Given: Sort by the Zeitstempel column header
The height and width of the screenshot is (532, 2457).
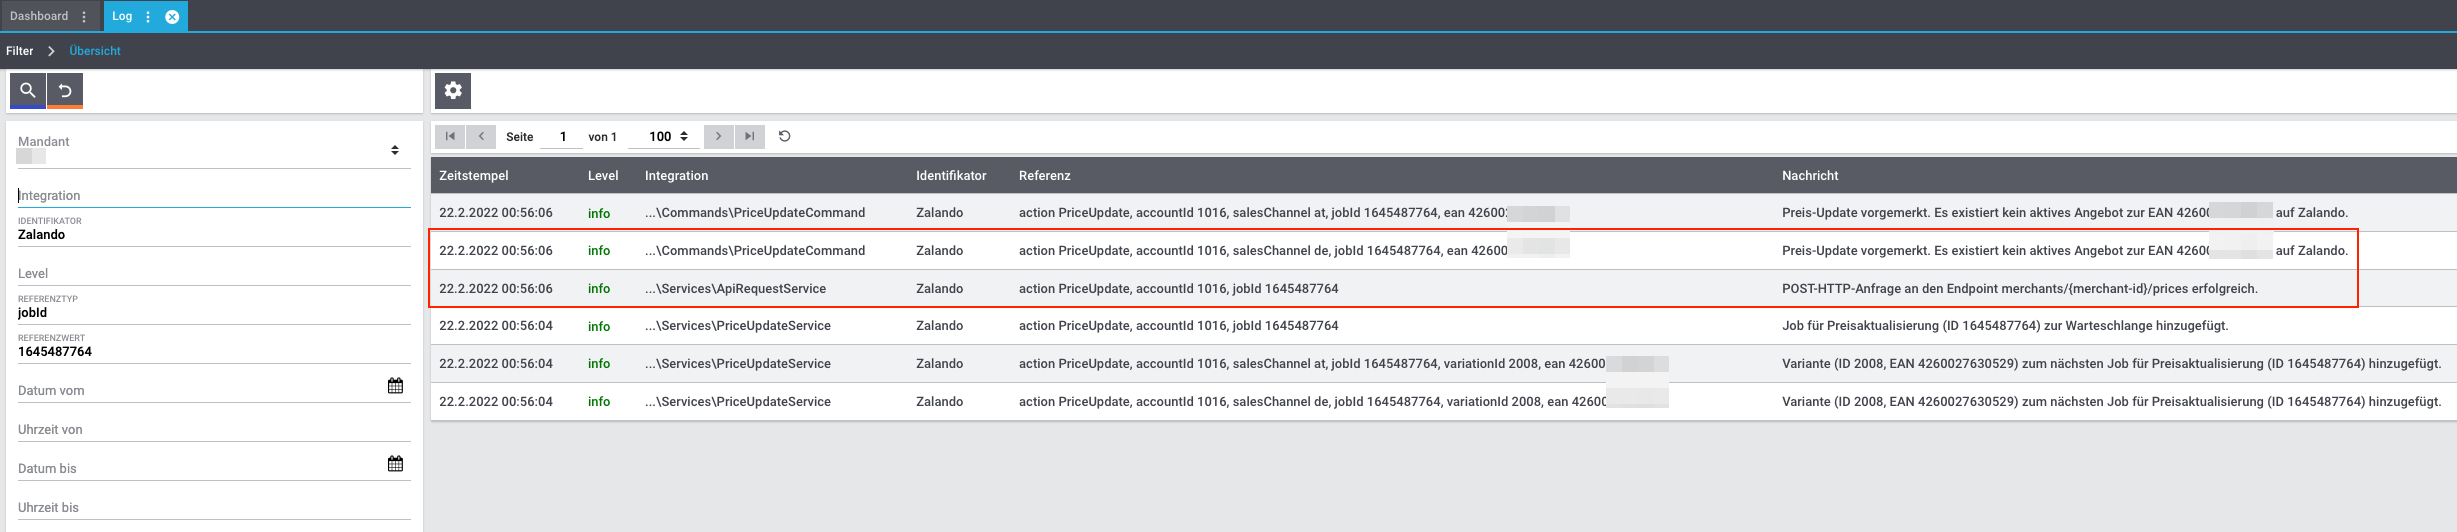Looking at the screenshot, I should [474, 176].
